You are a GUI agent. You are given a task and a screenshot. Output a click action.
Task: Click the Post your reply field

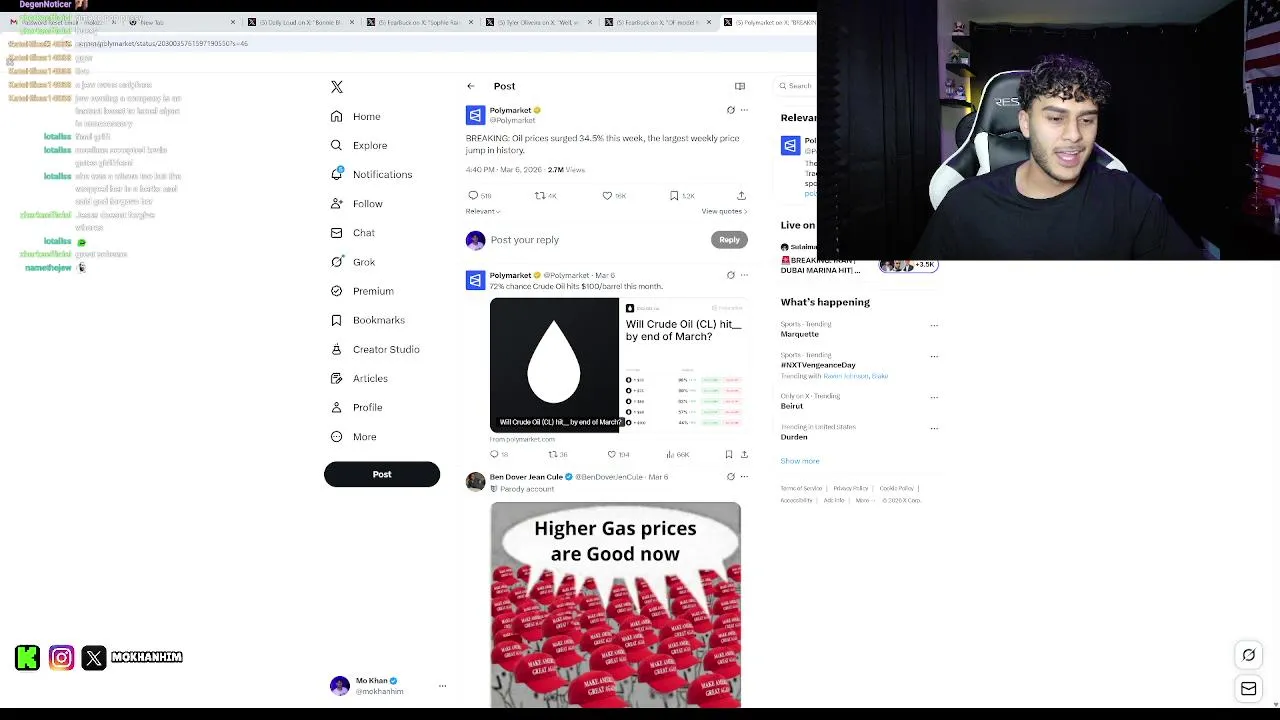598,240
